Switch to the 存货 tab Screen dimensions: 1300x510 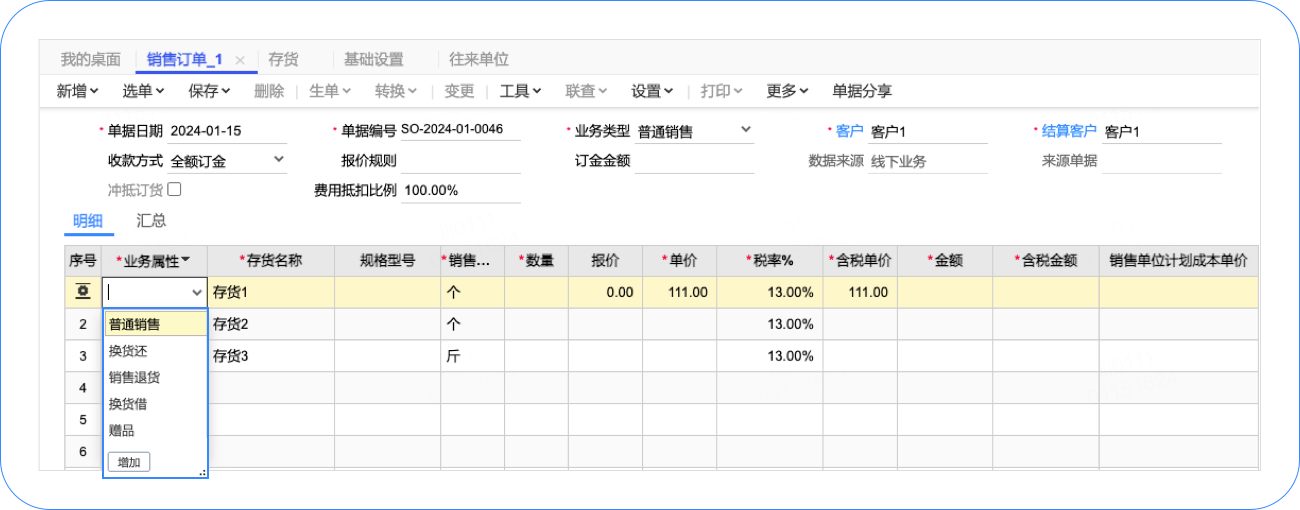pyautogui.click(x=283, y=60)
